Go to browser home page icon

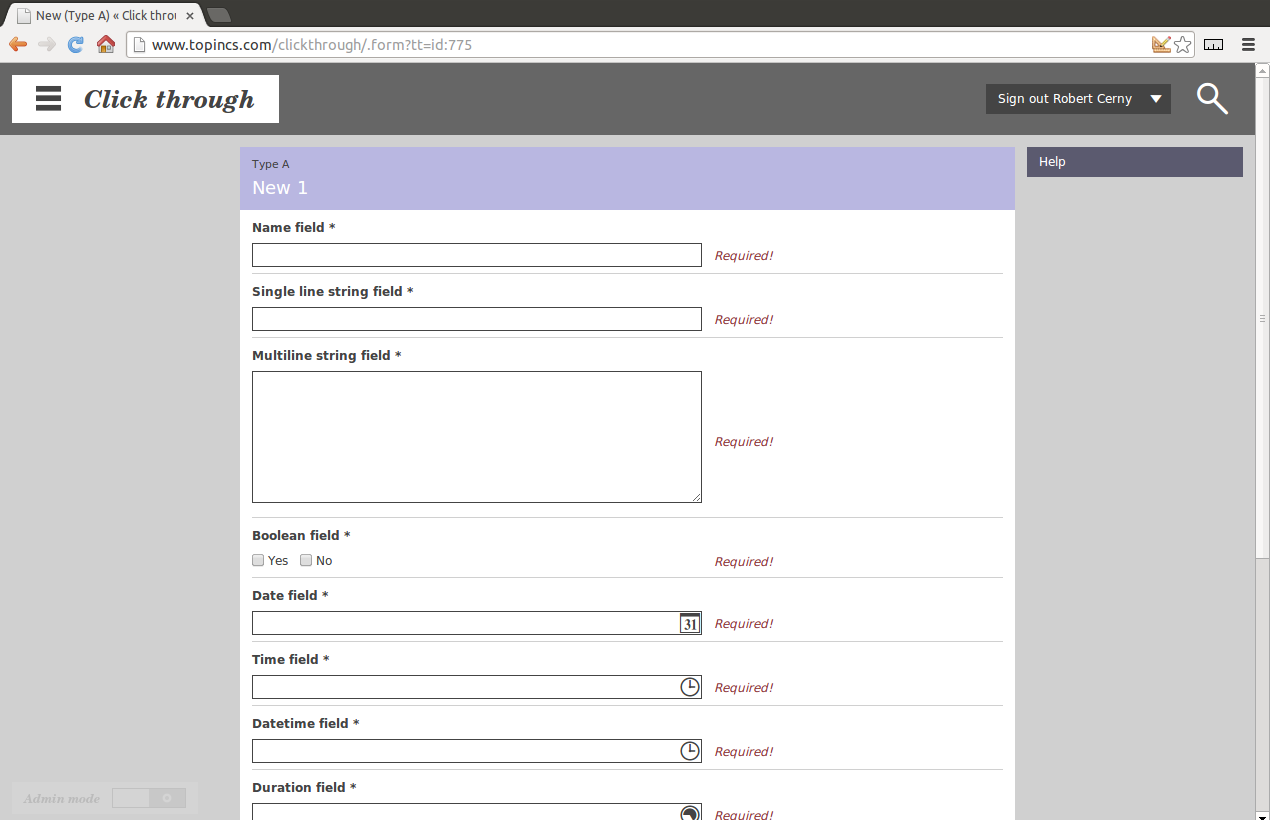[x=105, y=44]
